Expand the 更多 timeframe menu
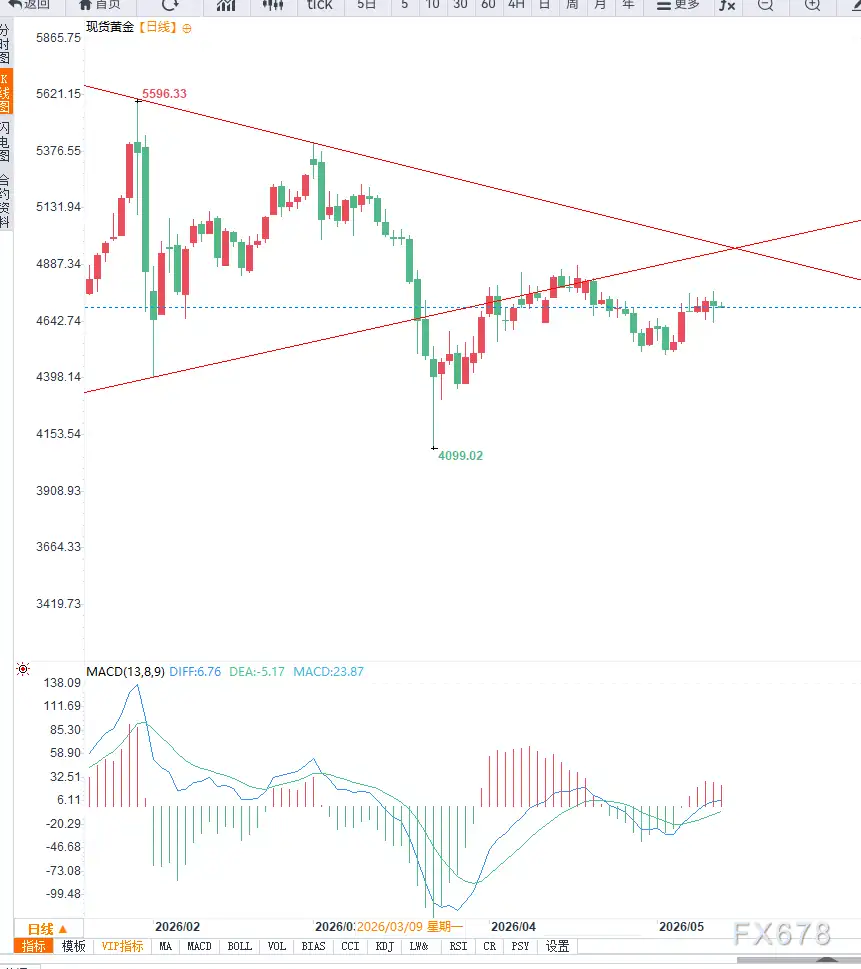This screenshot has height=969, width=861. point(677,5)
